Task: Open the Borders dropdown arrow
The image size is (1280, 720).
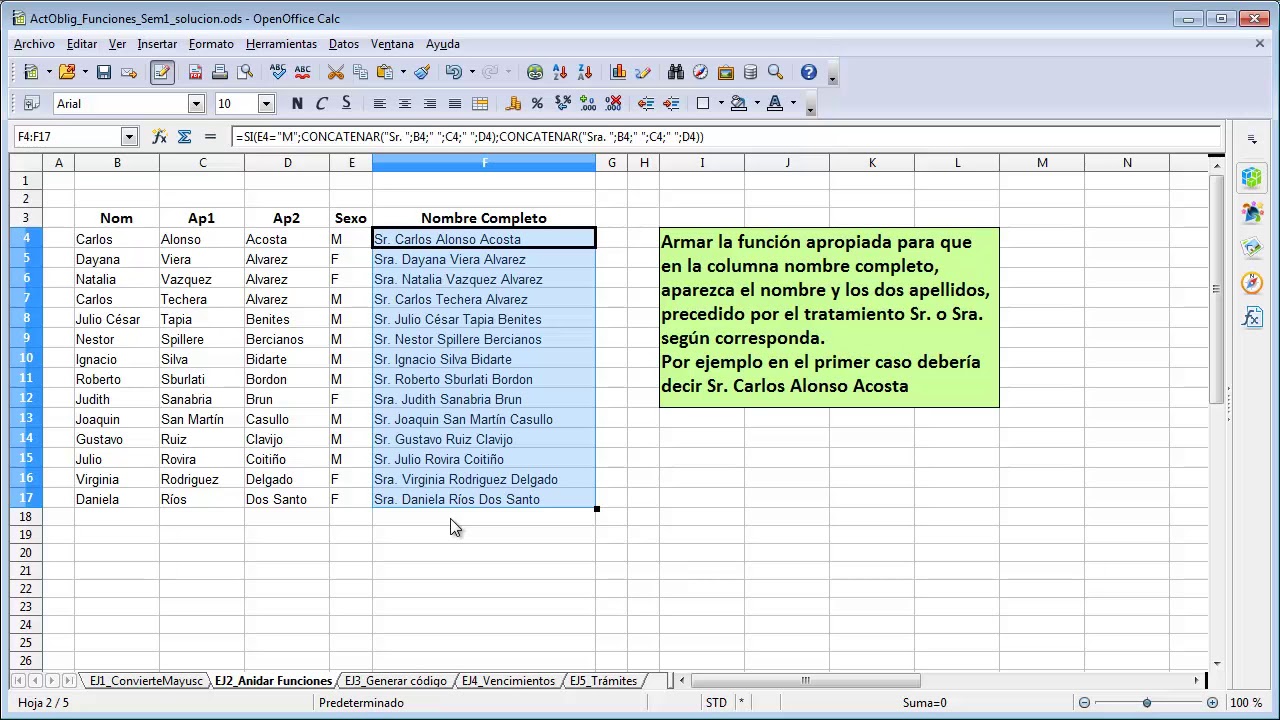Action: [x=721, y=103]
